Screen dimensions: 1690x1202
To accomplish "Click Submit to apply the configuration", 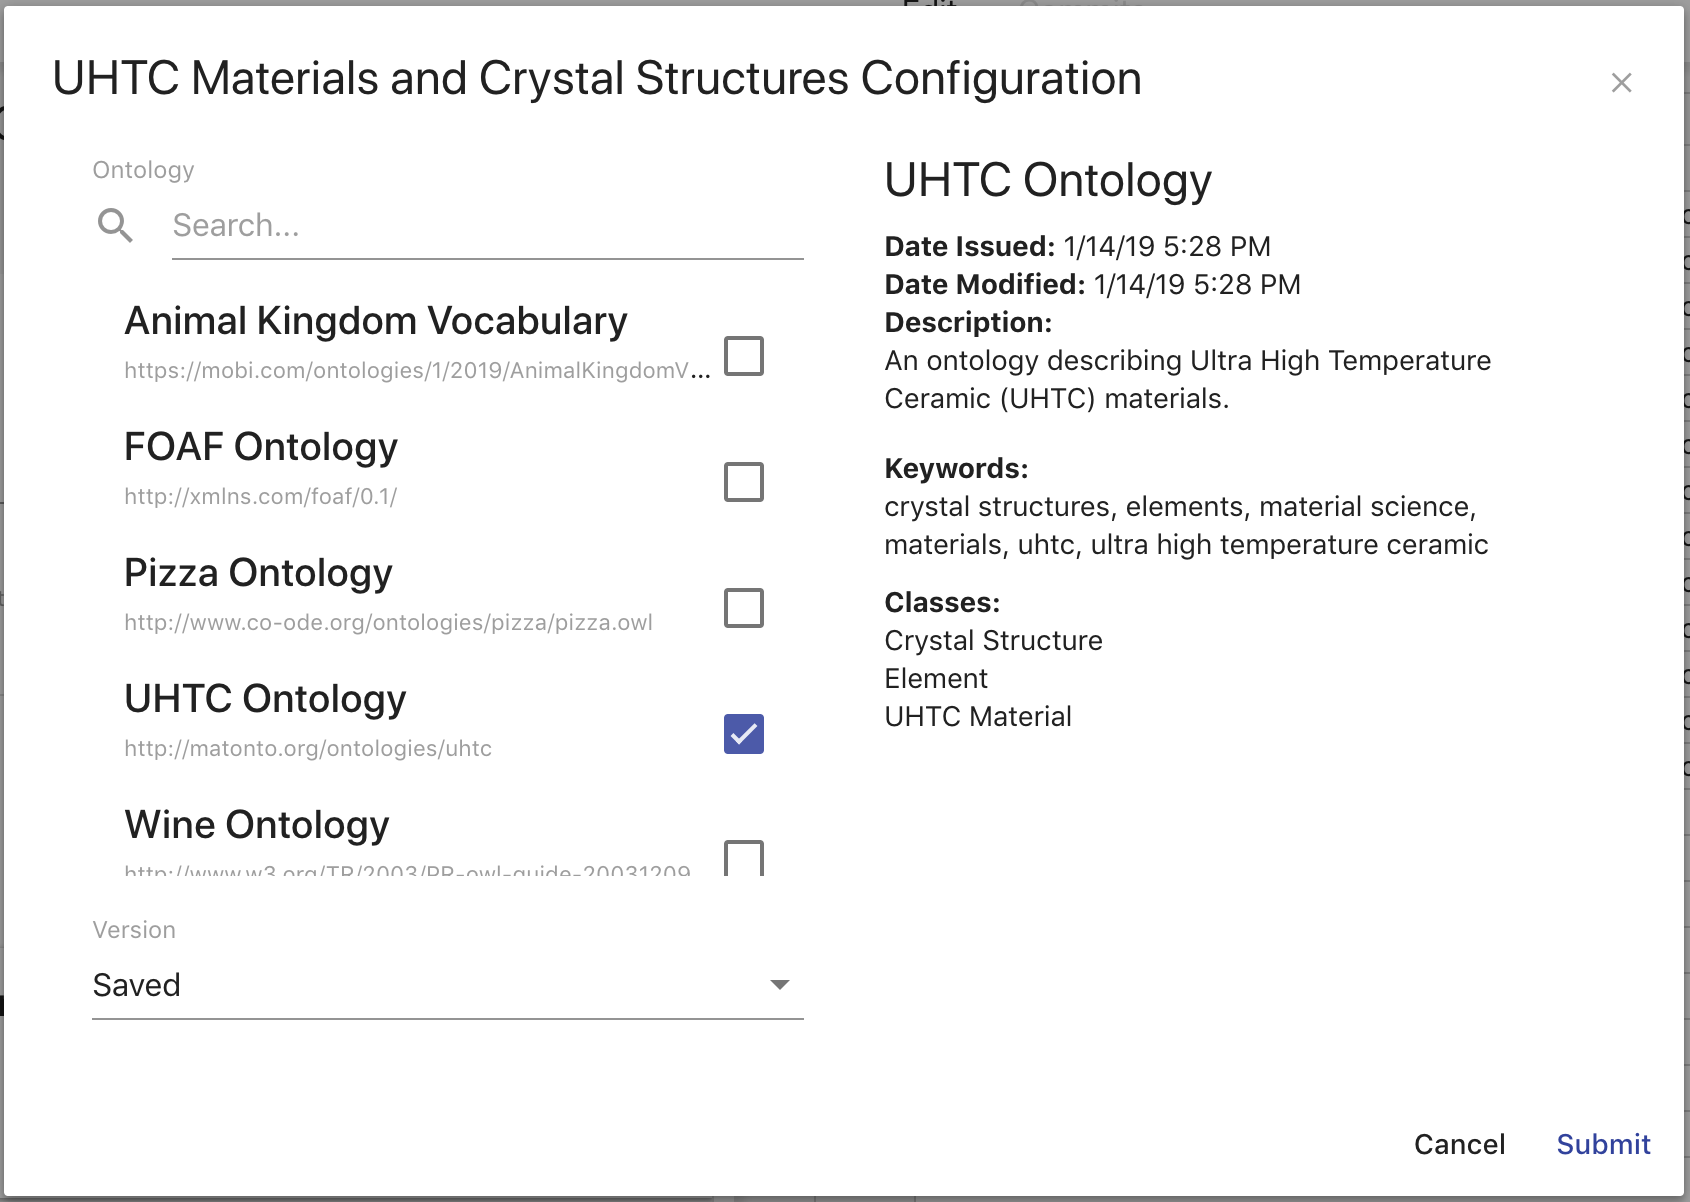I will point(1602,1144).
